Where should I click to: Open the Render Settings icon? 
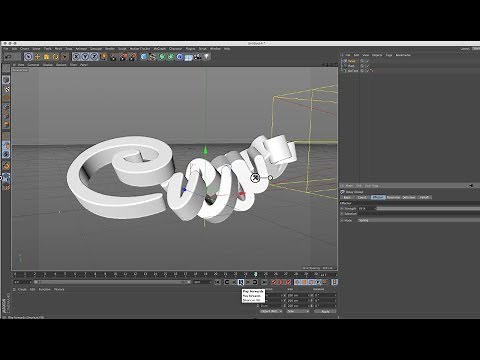tap(133, 57)
